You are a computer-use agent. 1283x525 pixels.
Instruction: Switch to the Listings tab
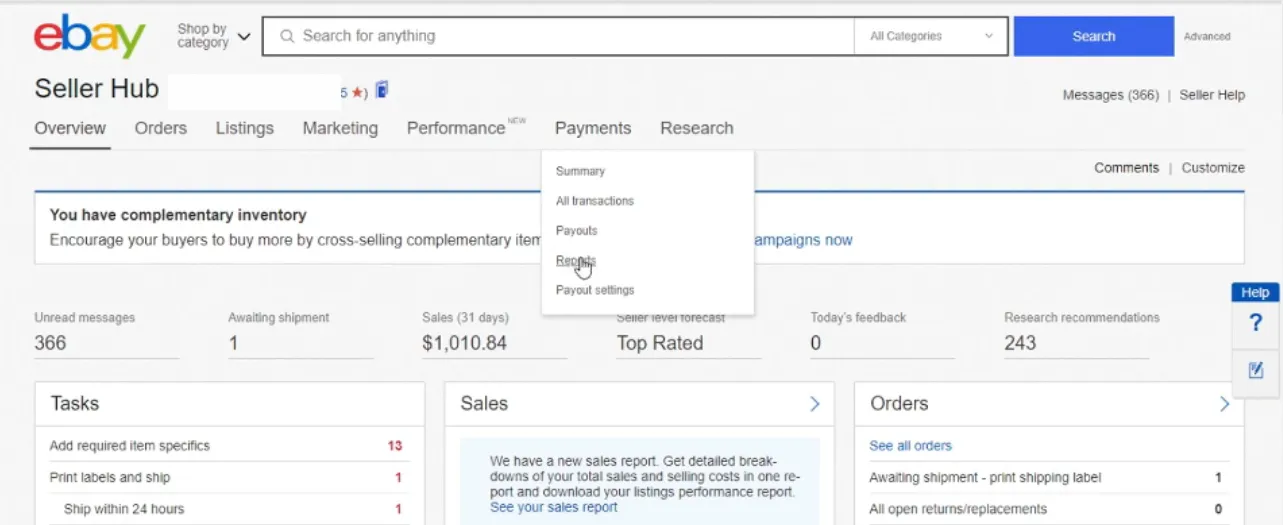point(245,128)
